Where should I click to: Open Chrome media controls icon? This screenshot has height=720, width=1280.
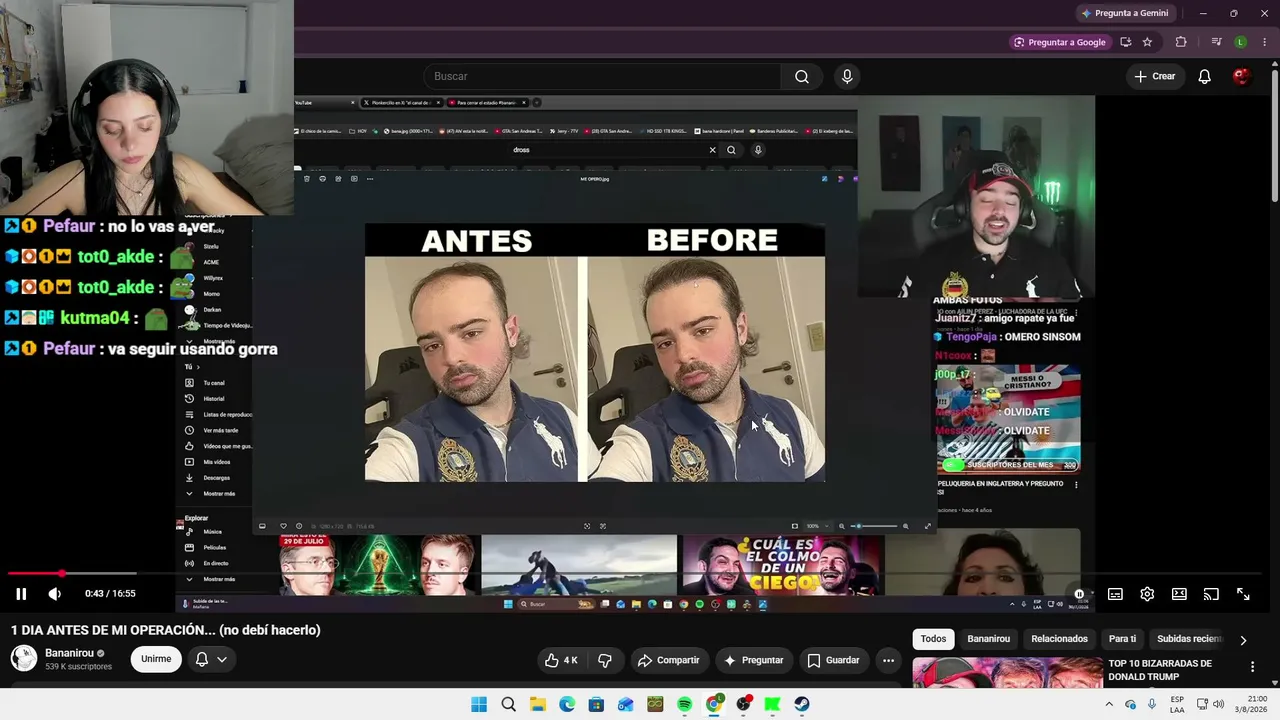pyautogui.click(x=1216, y=42)
